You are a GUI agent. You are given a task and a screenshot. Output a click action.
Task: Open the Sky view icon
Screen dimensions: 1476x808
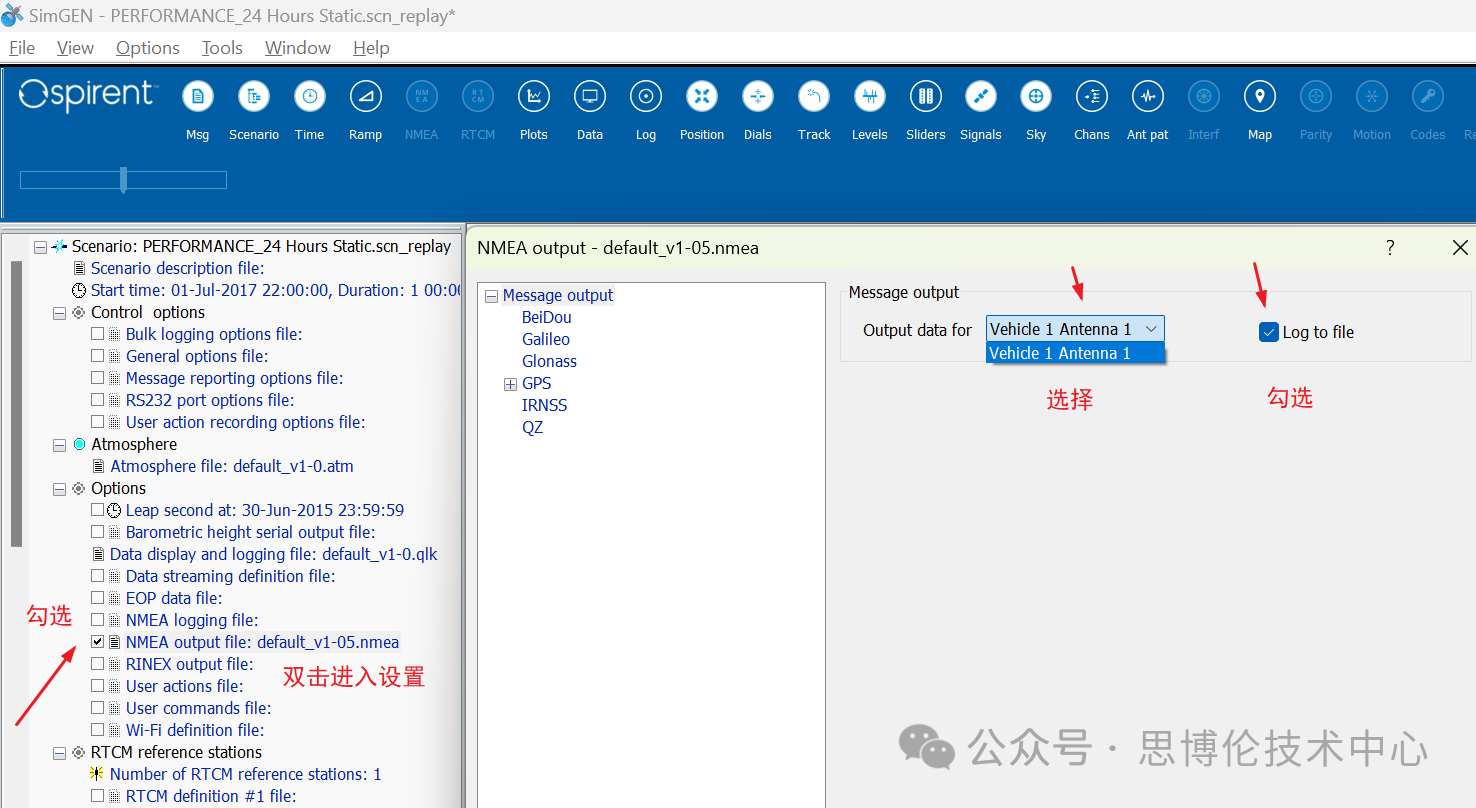1036,97
